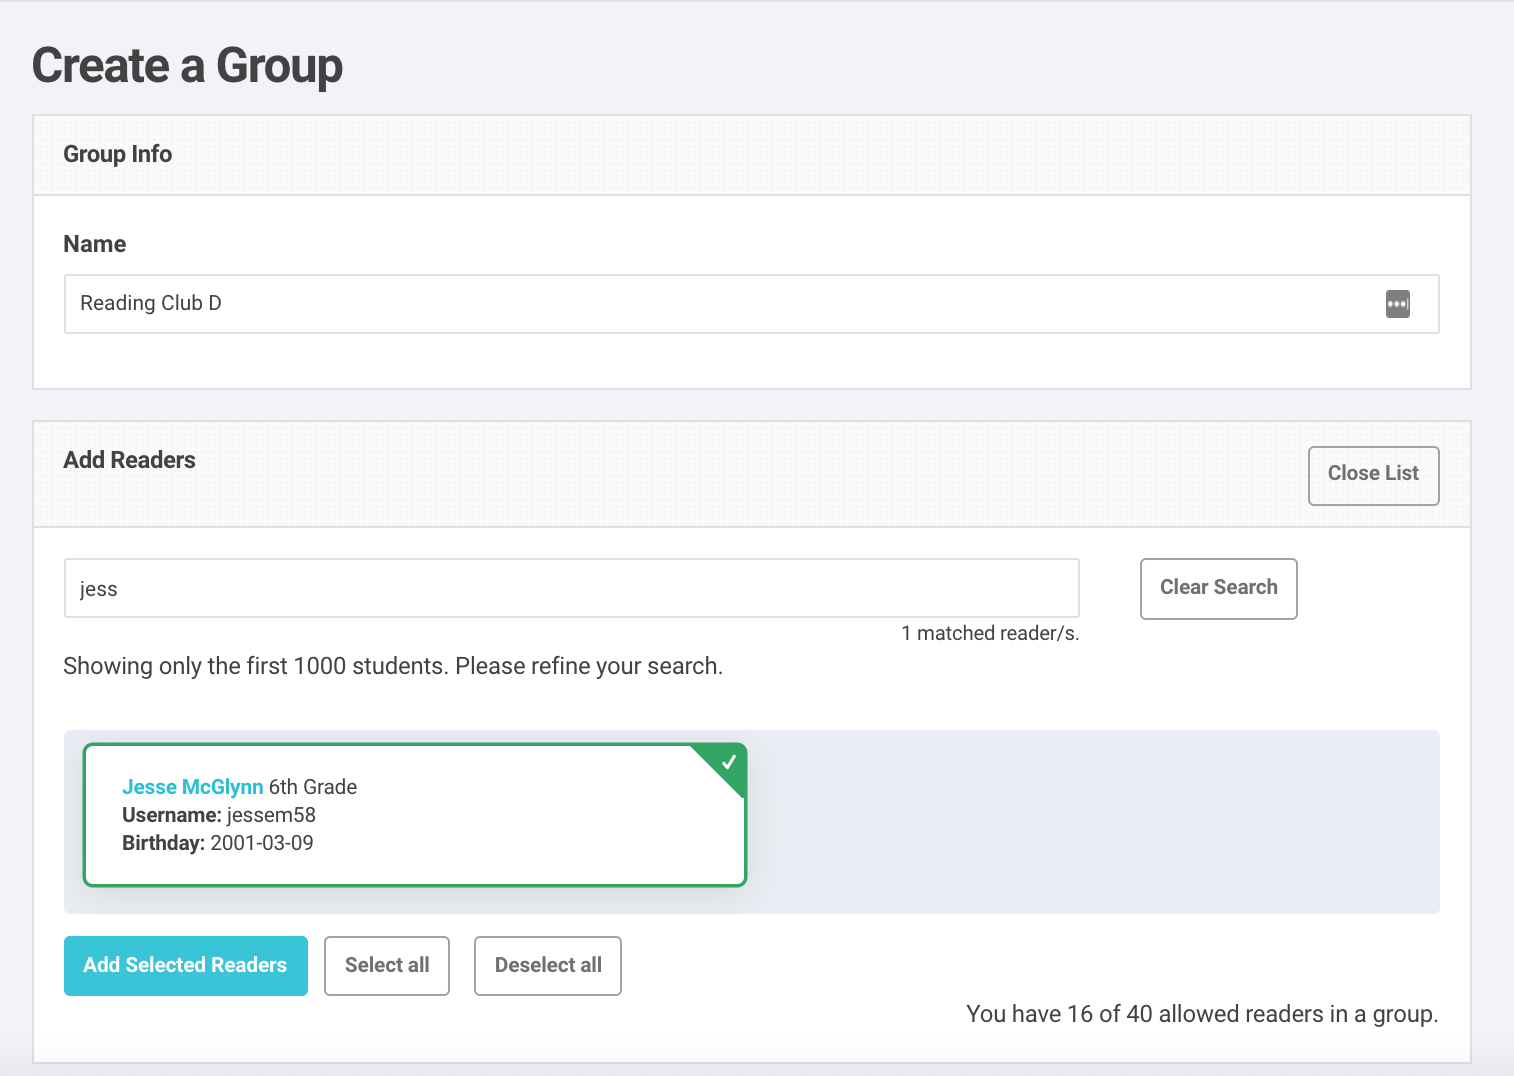Click the 'Create a Group' page heading

point(187,66)
